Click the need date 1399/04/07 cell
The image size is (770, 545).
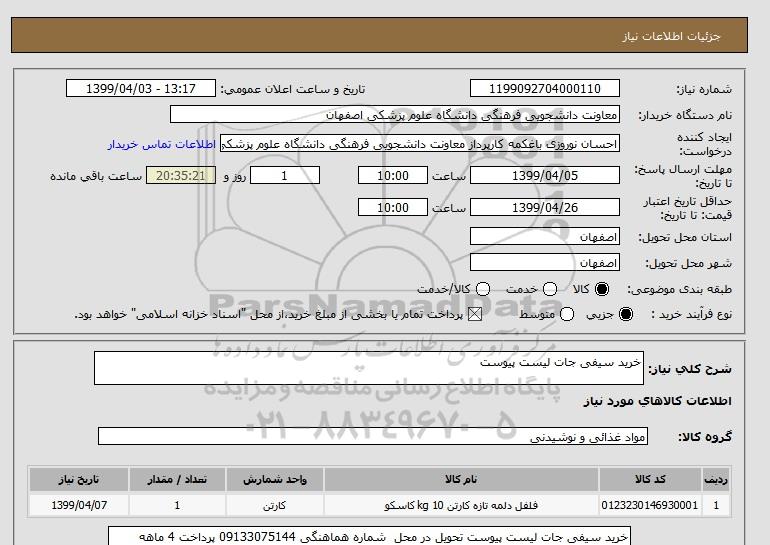point(79,505)
